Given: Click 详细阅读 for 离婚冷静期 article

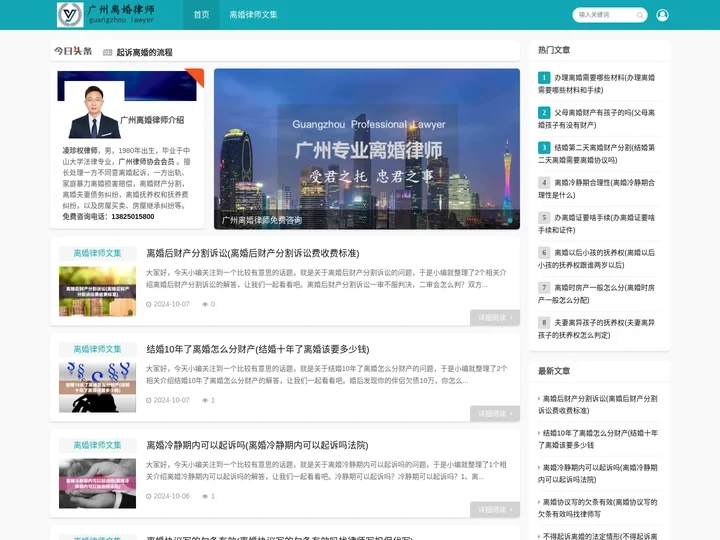Looking at the screenshot, I should 495,510.
